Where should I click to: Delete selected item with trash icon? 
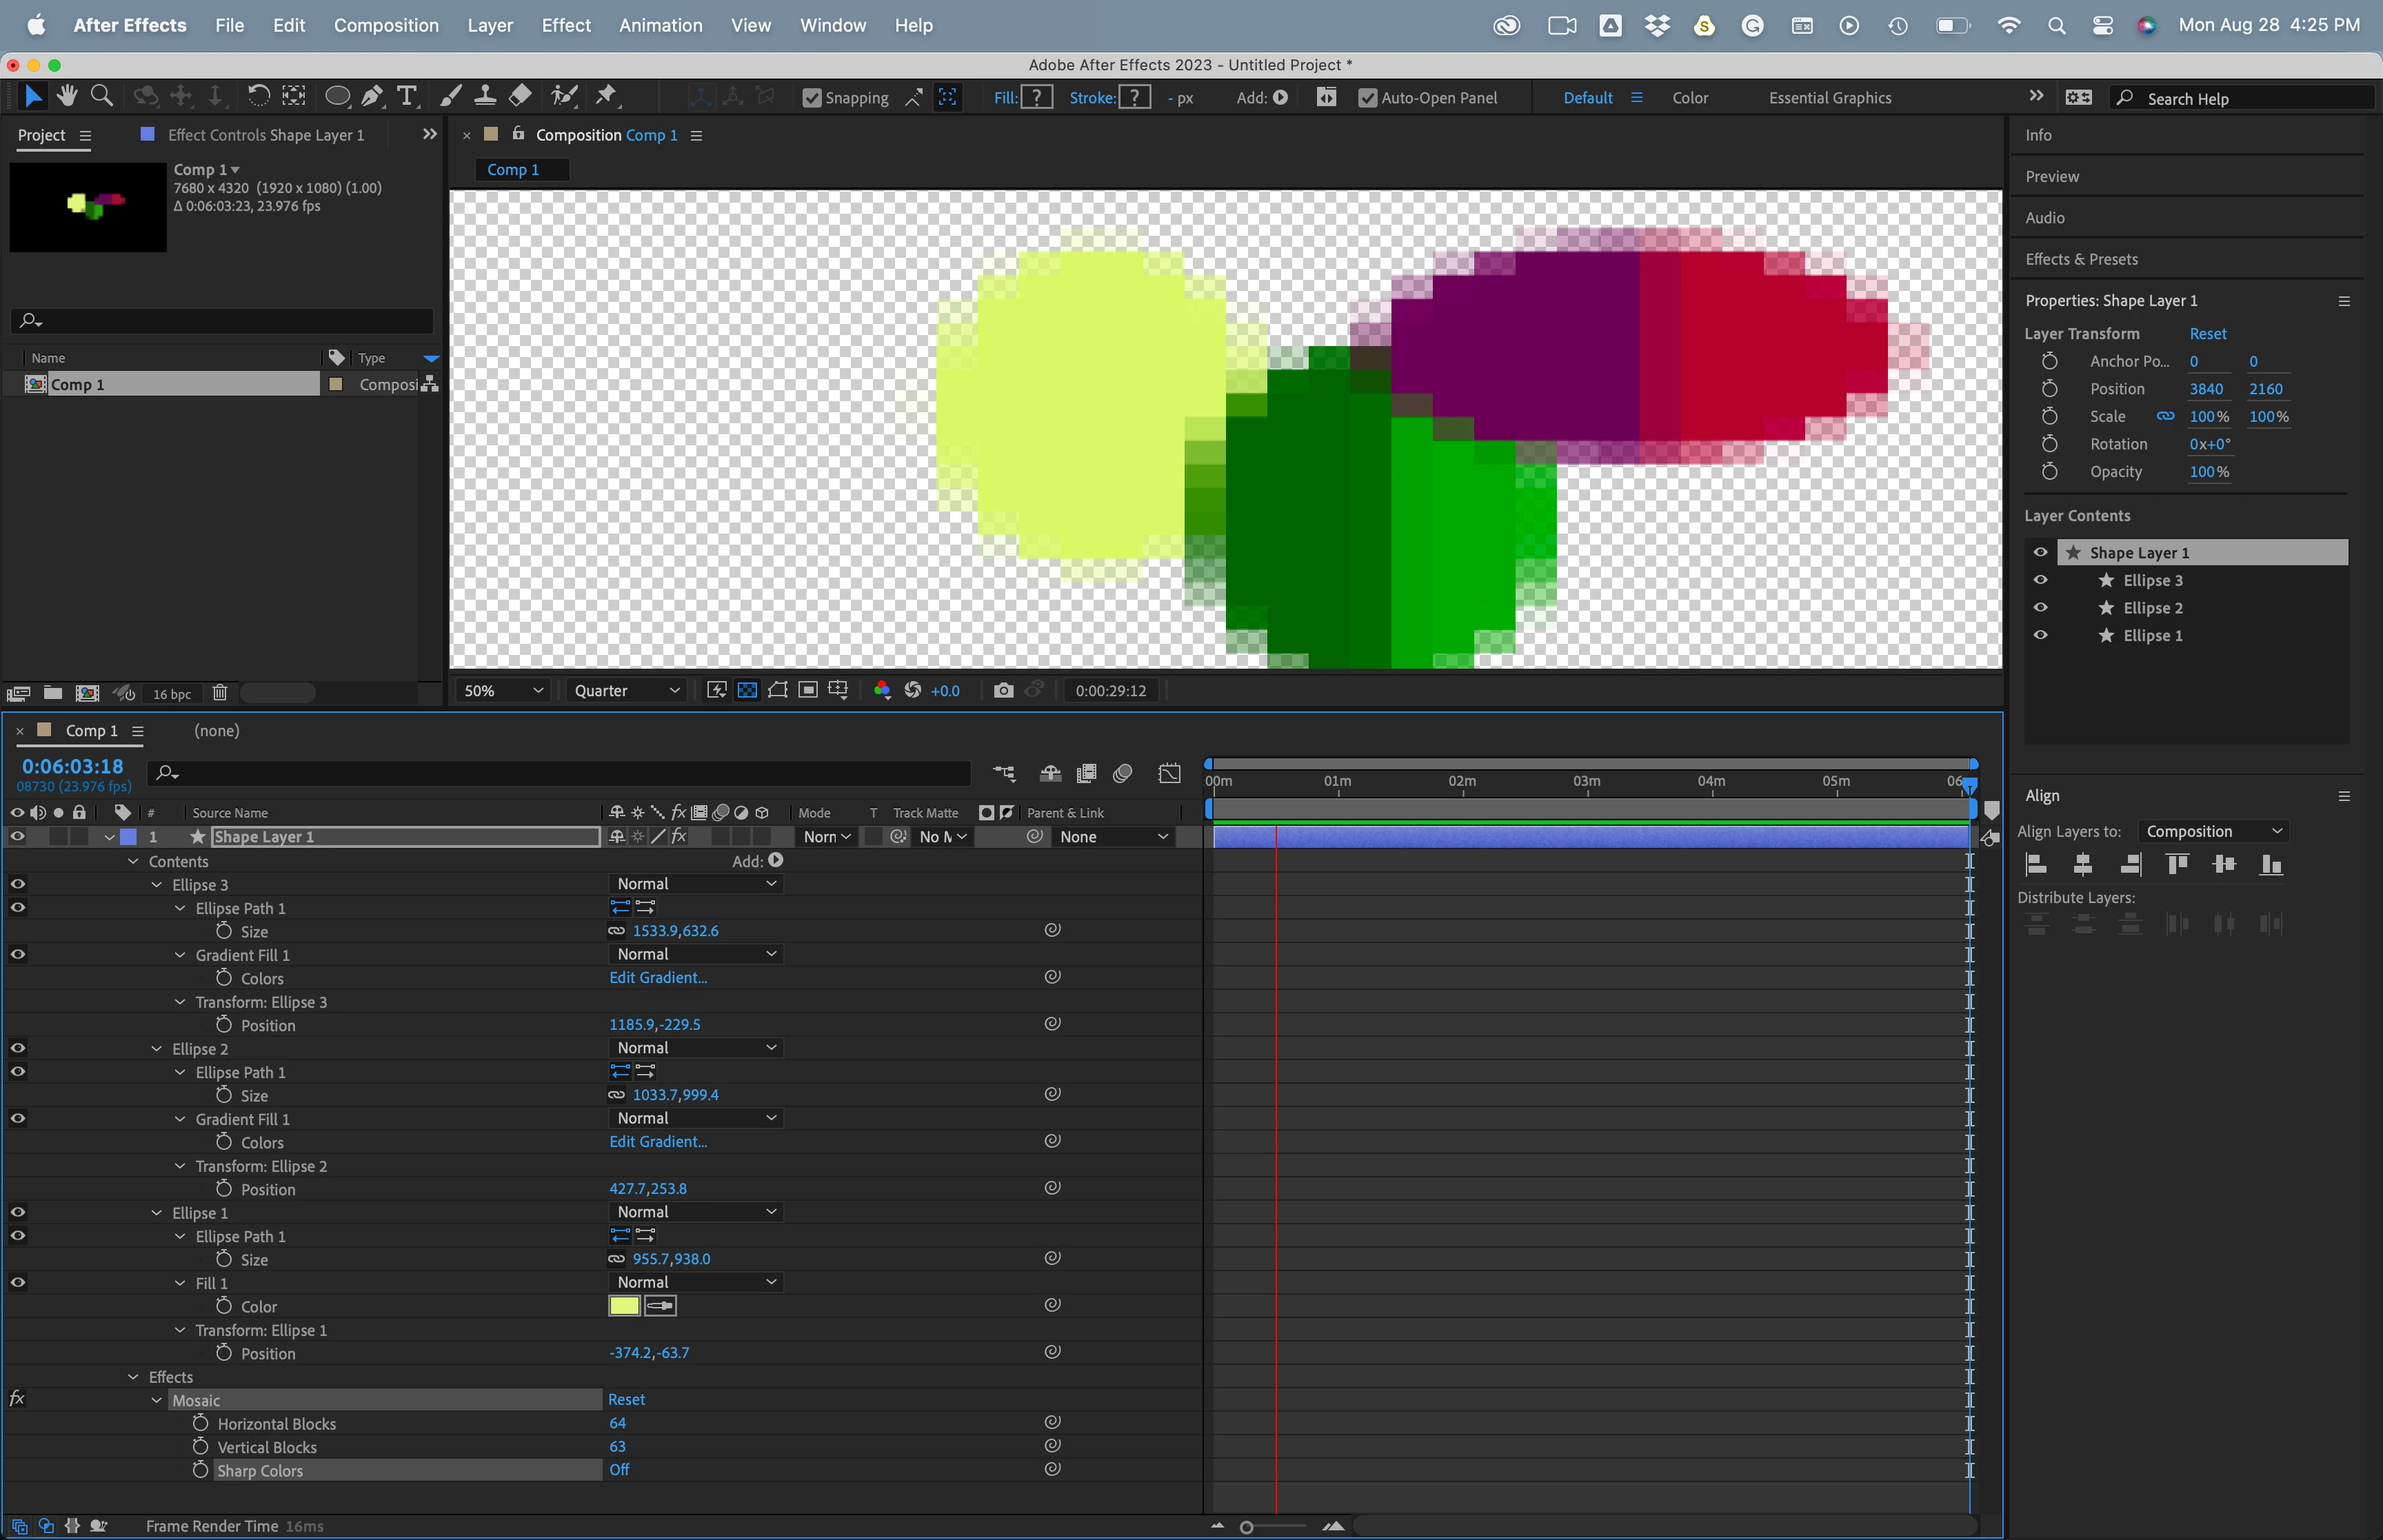(220, 693)
